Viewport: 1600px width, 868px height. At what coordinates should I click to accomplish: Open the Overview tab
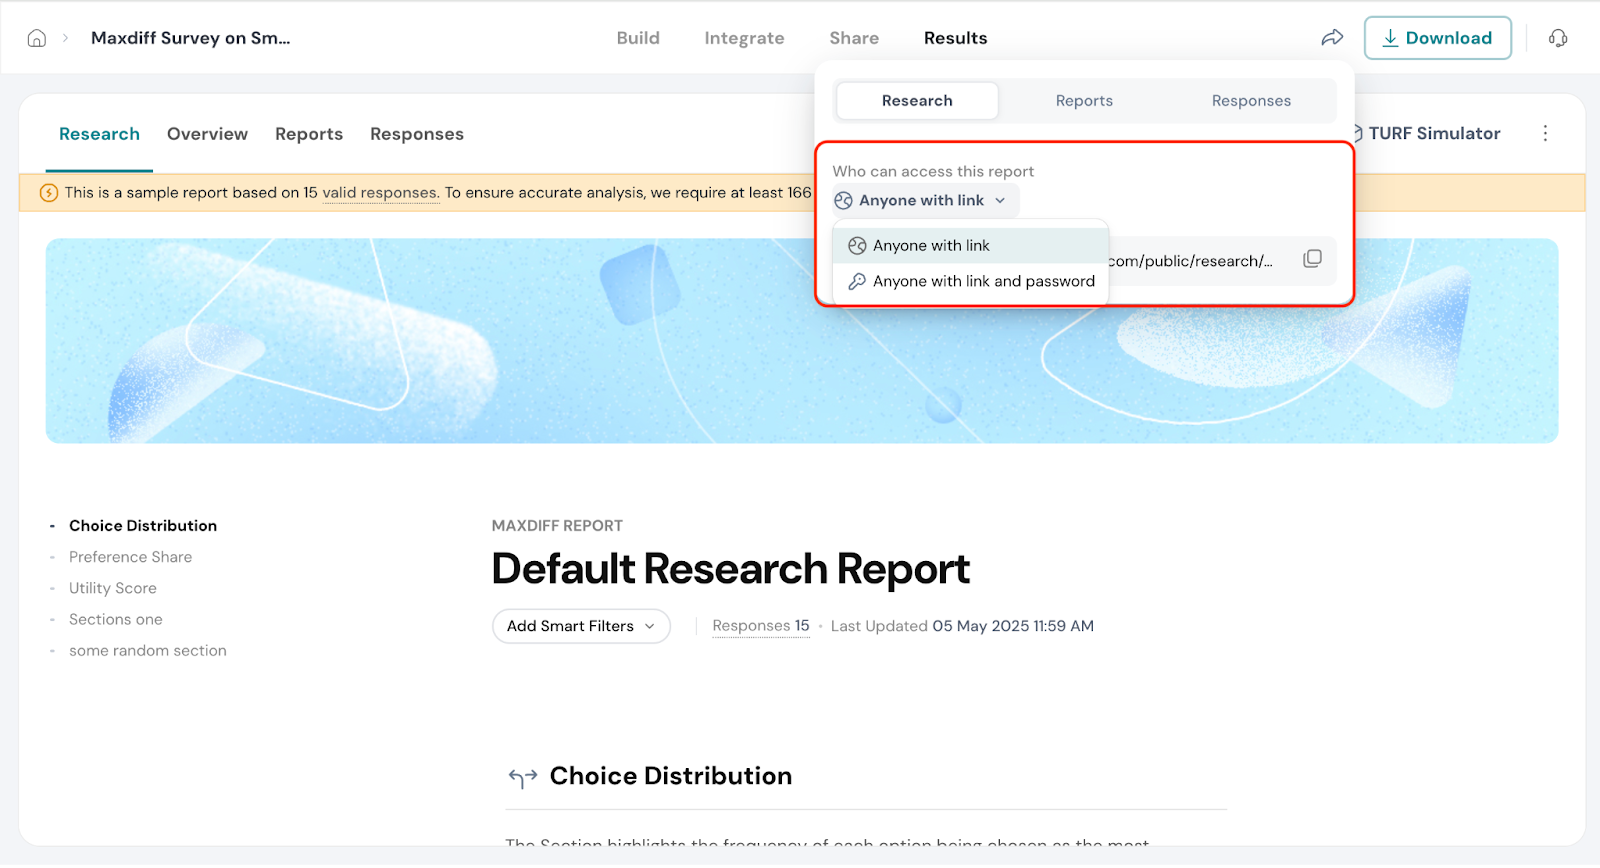(x=207, y=134)
